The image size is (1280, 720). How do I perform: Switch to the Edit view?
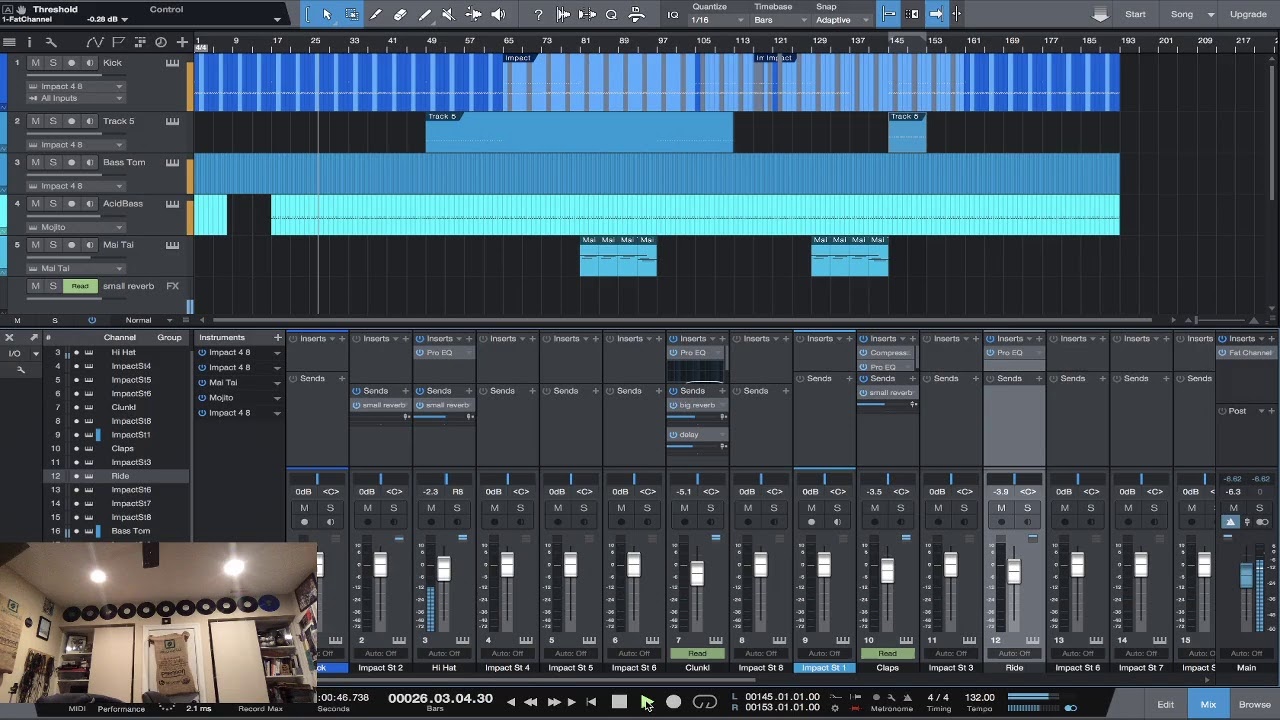(1166, 704)
